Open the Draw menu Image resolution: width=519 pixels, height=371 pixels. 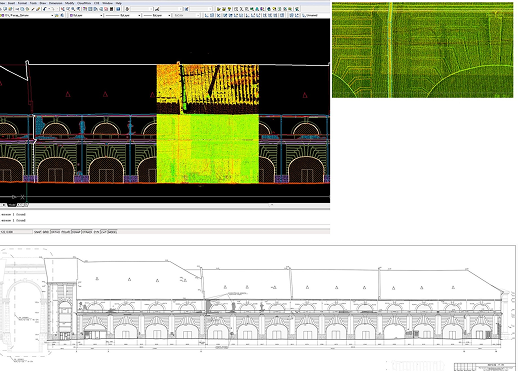point(43,3)
